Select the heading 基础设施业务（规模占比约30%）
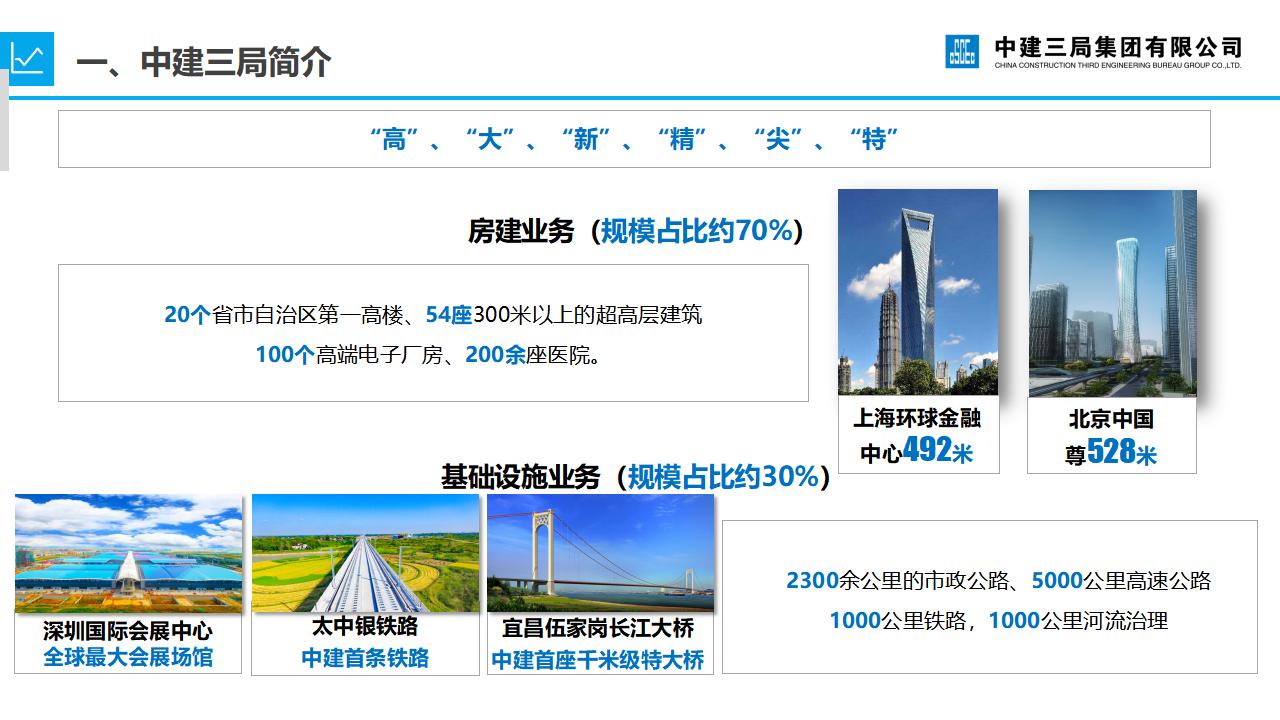Image resolution: width=1280 pixels, height=720 pixels. point(636,477)
